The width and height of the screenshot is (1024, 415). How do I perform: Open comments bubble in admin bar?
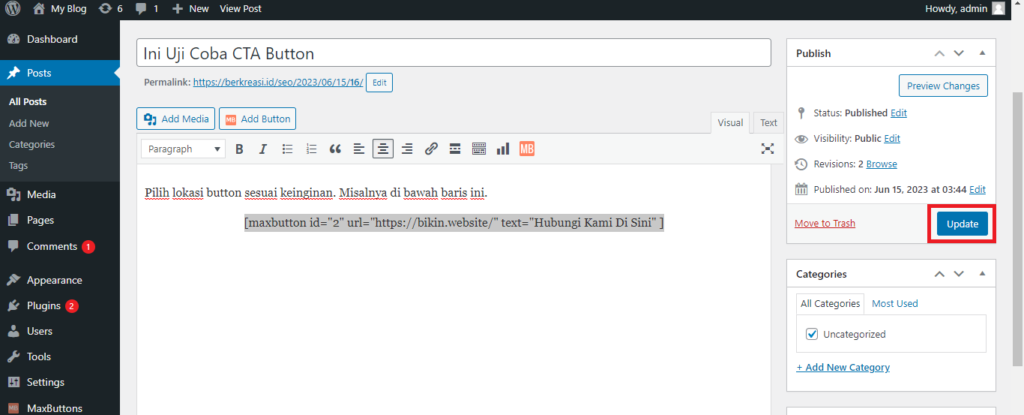click(147, 8)
